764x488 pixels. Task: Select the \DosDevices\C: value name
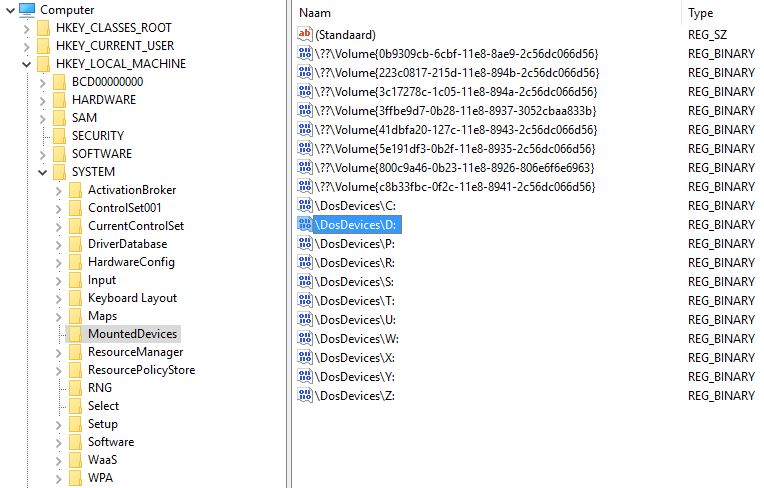point(355,206)
